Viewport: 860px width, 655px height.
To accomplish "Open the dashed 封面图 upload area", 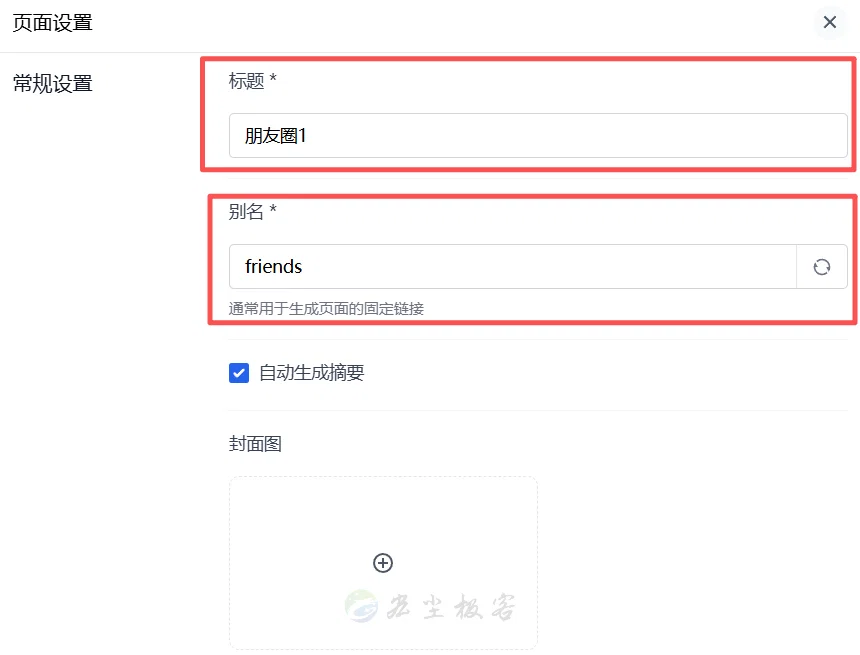I will (x=383, y=563).
